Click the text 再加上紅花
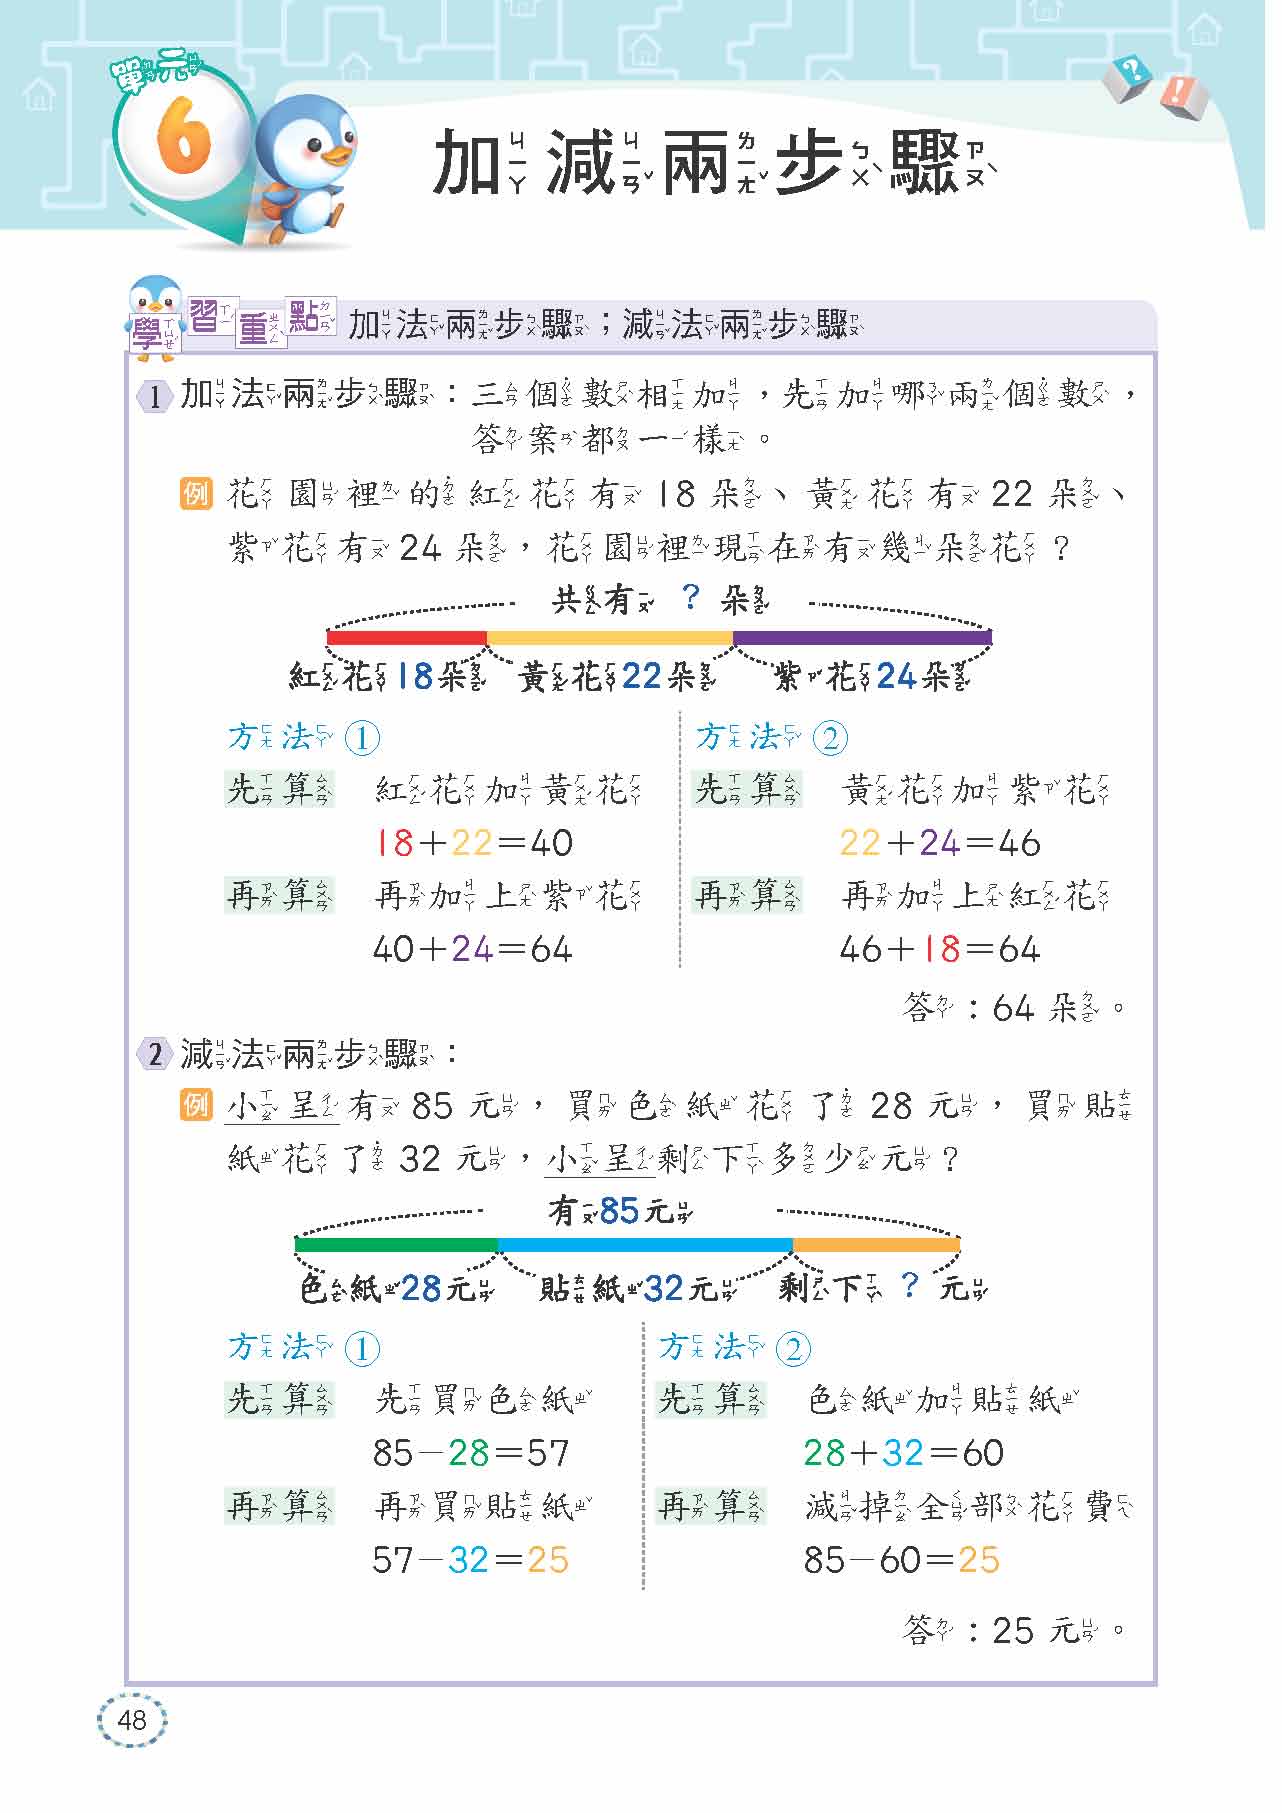Screen dimensions: 1282x1813 point(975,897)
